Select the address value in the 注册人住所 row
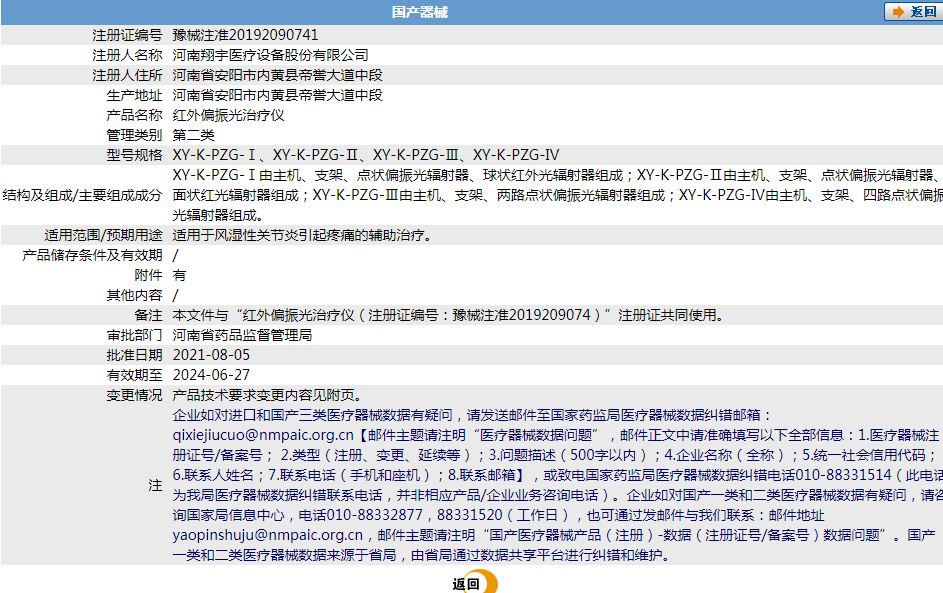The height and width of the screenshot is (593, 943). pyautogui.click(x=277, y=75)
